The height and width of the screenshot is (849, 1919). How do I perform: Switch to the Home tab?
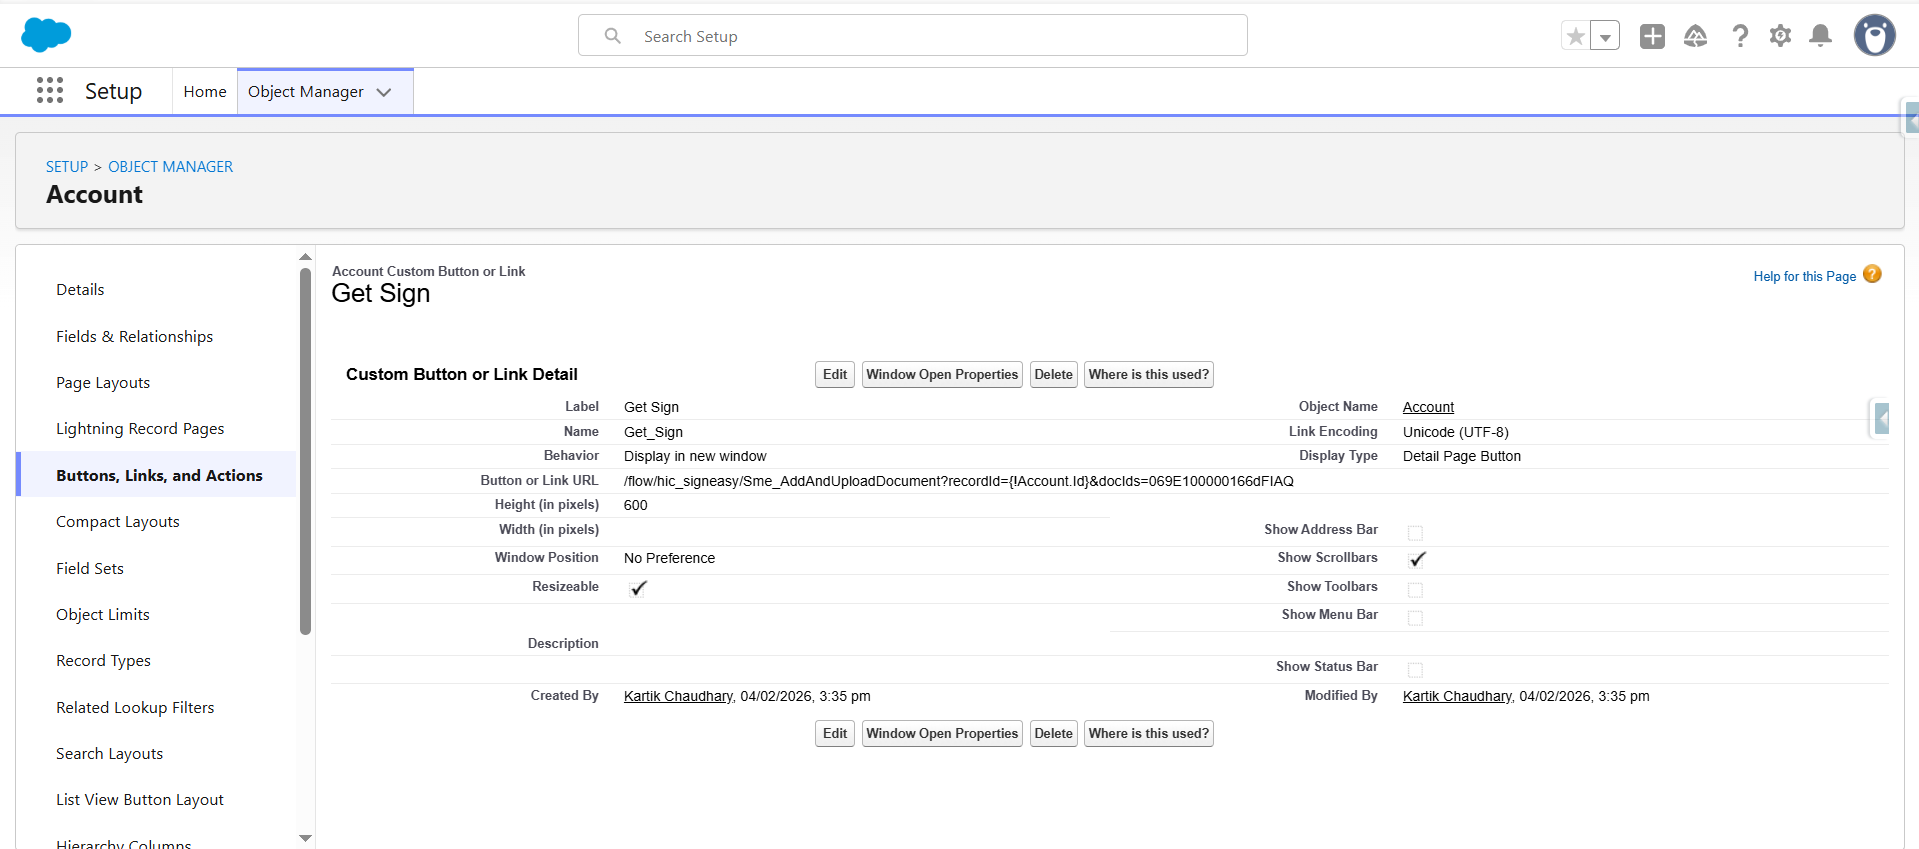point(205,92)
